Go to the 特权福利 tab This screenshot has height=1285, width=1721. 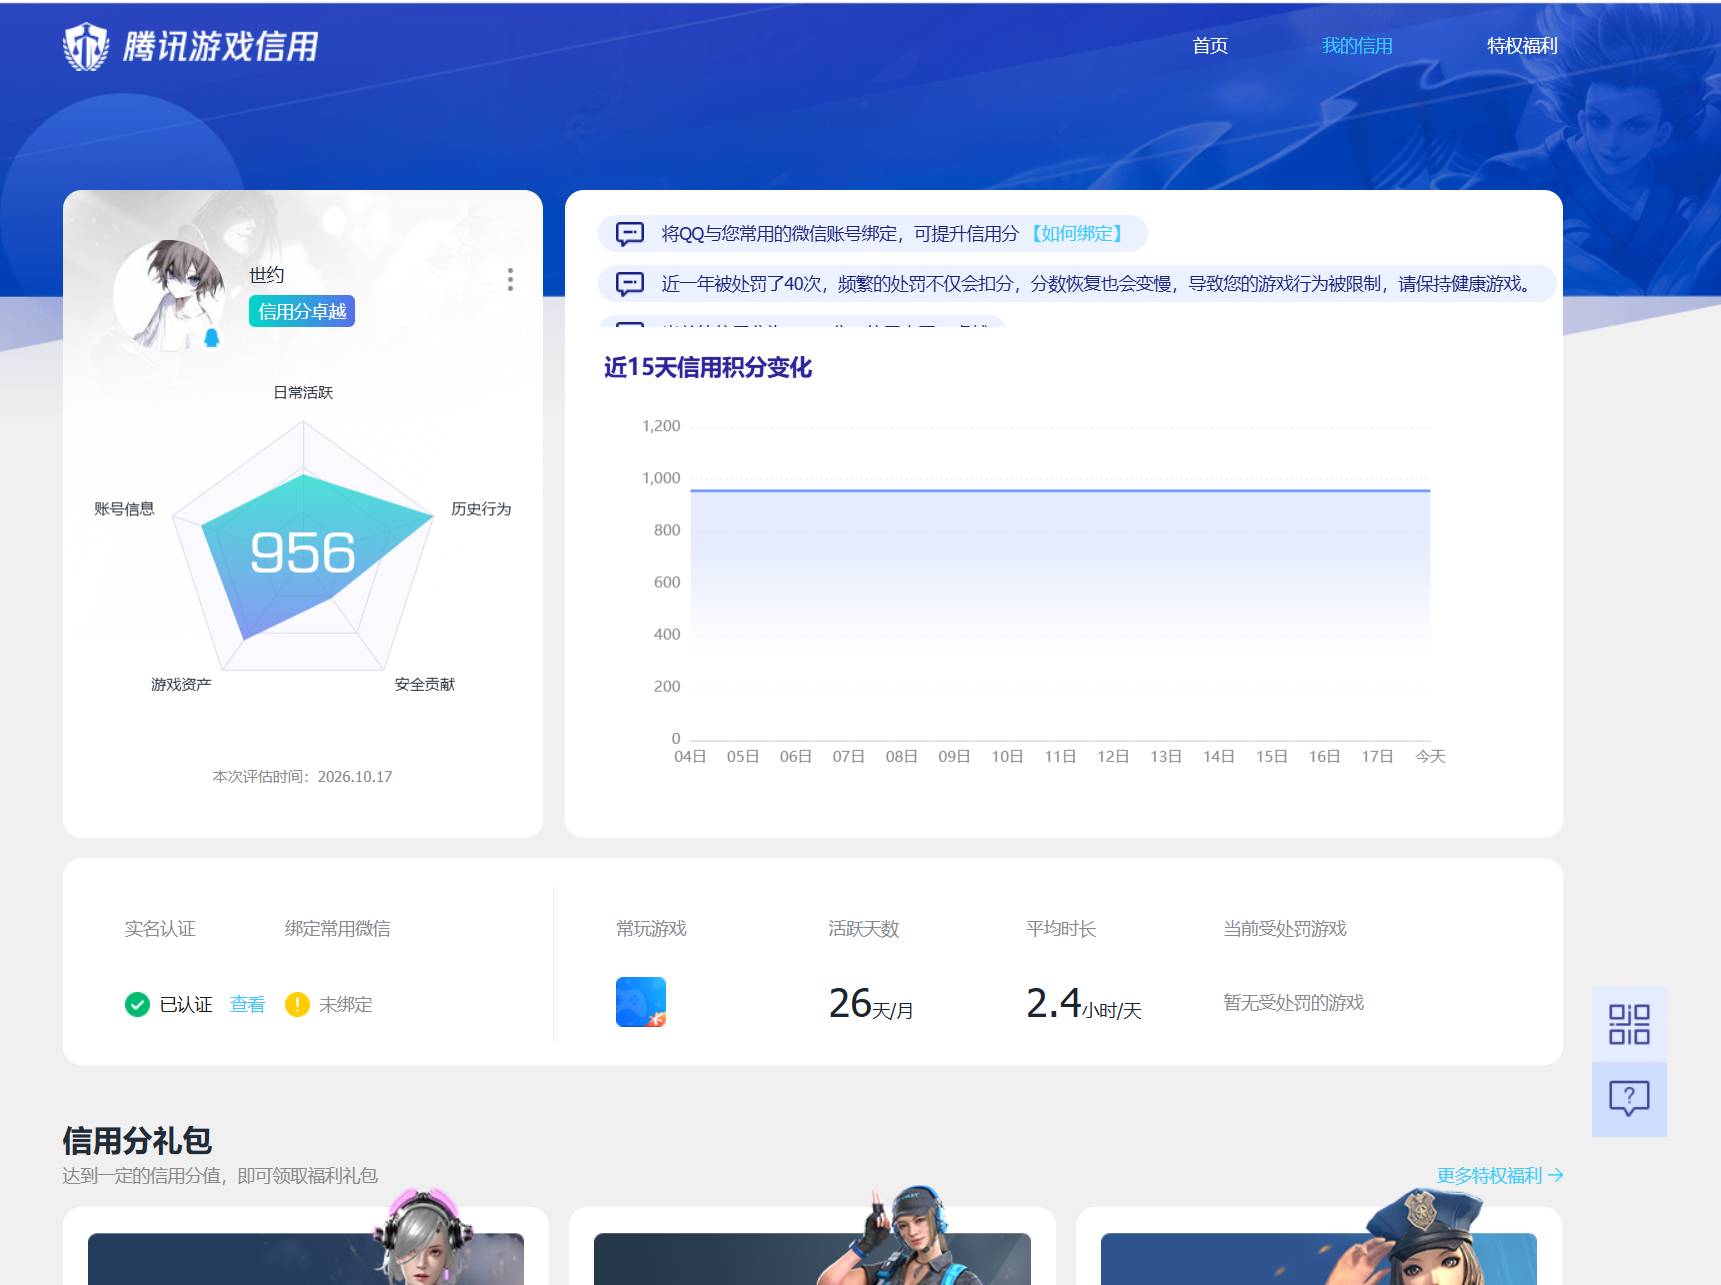tap(1522, 46)
